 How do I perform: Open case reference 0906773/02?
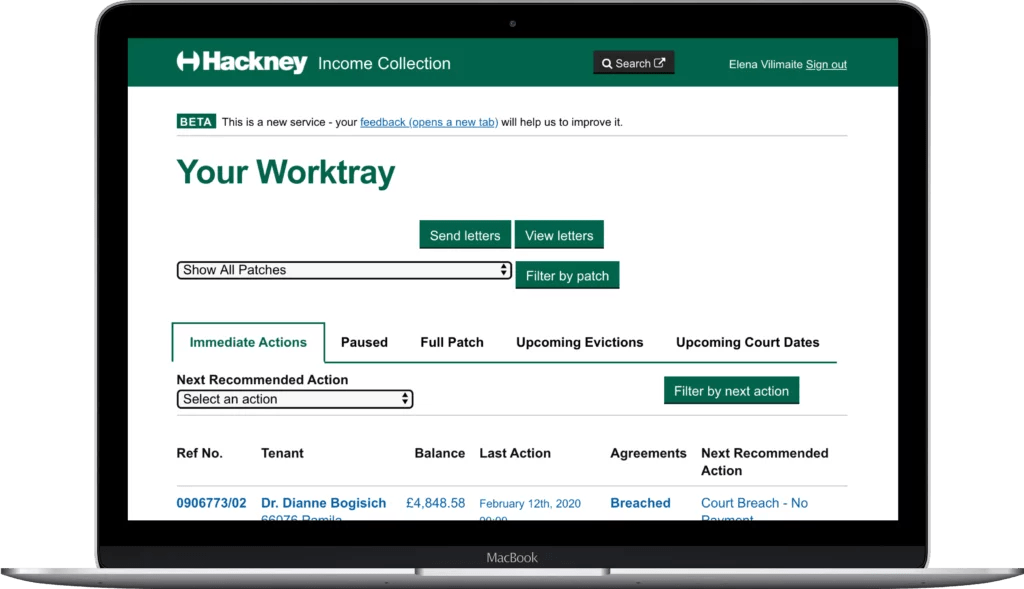211,503
